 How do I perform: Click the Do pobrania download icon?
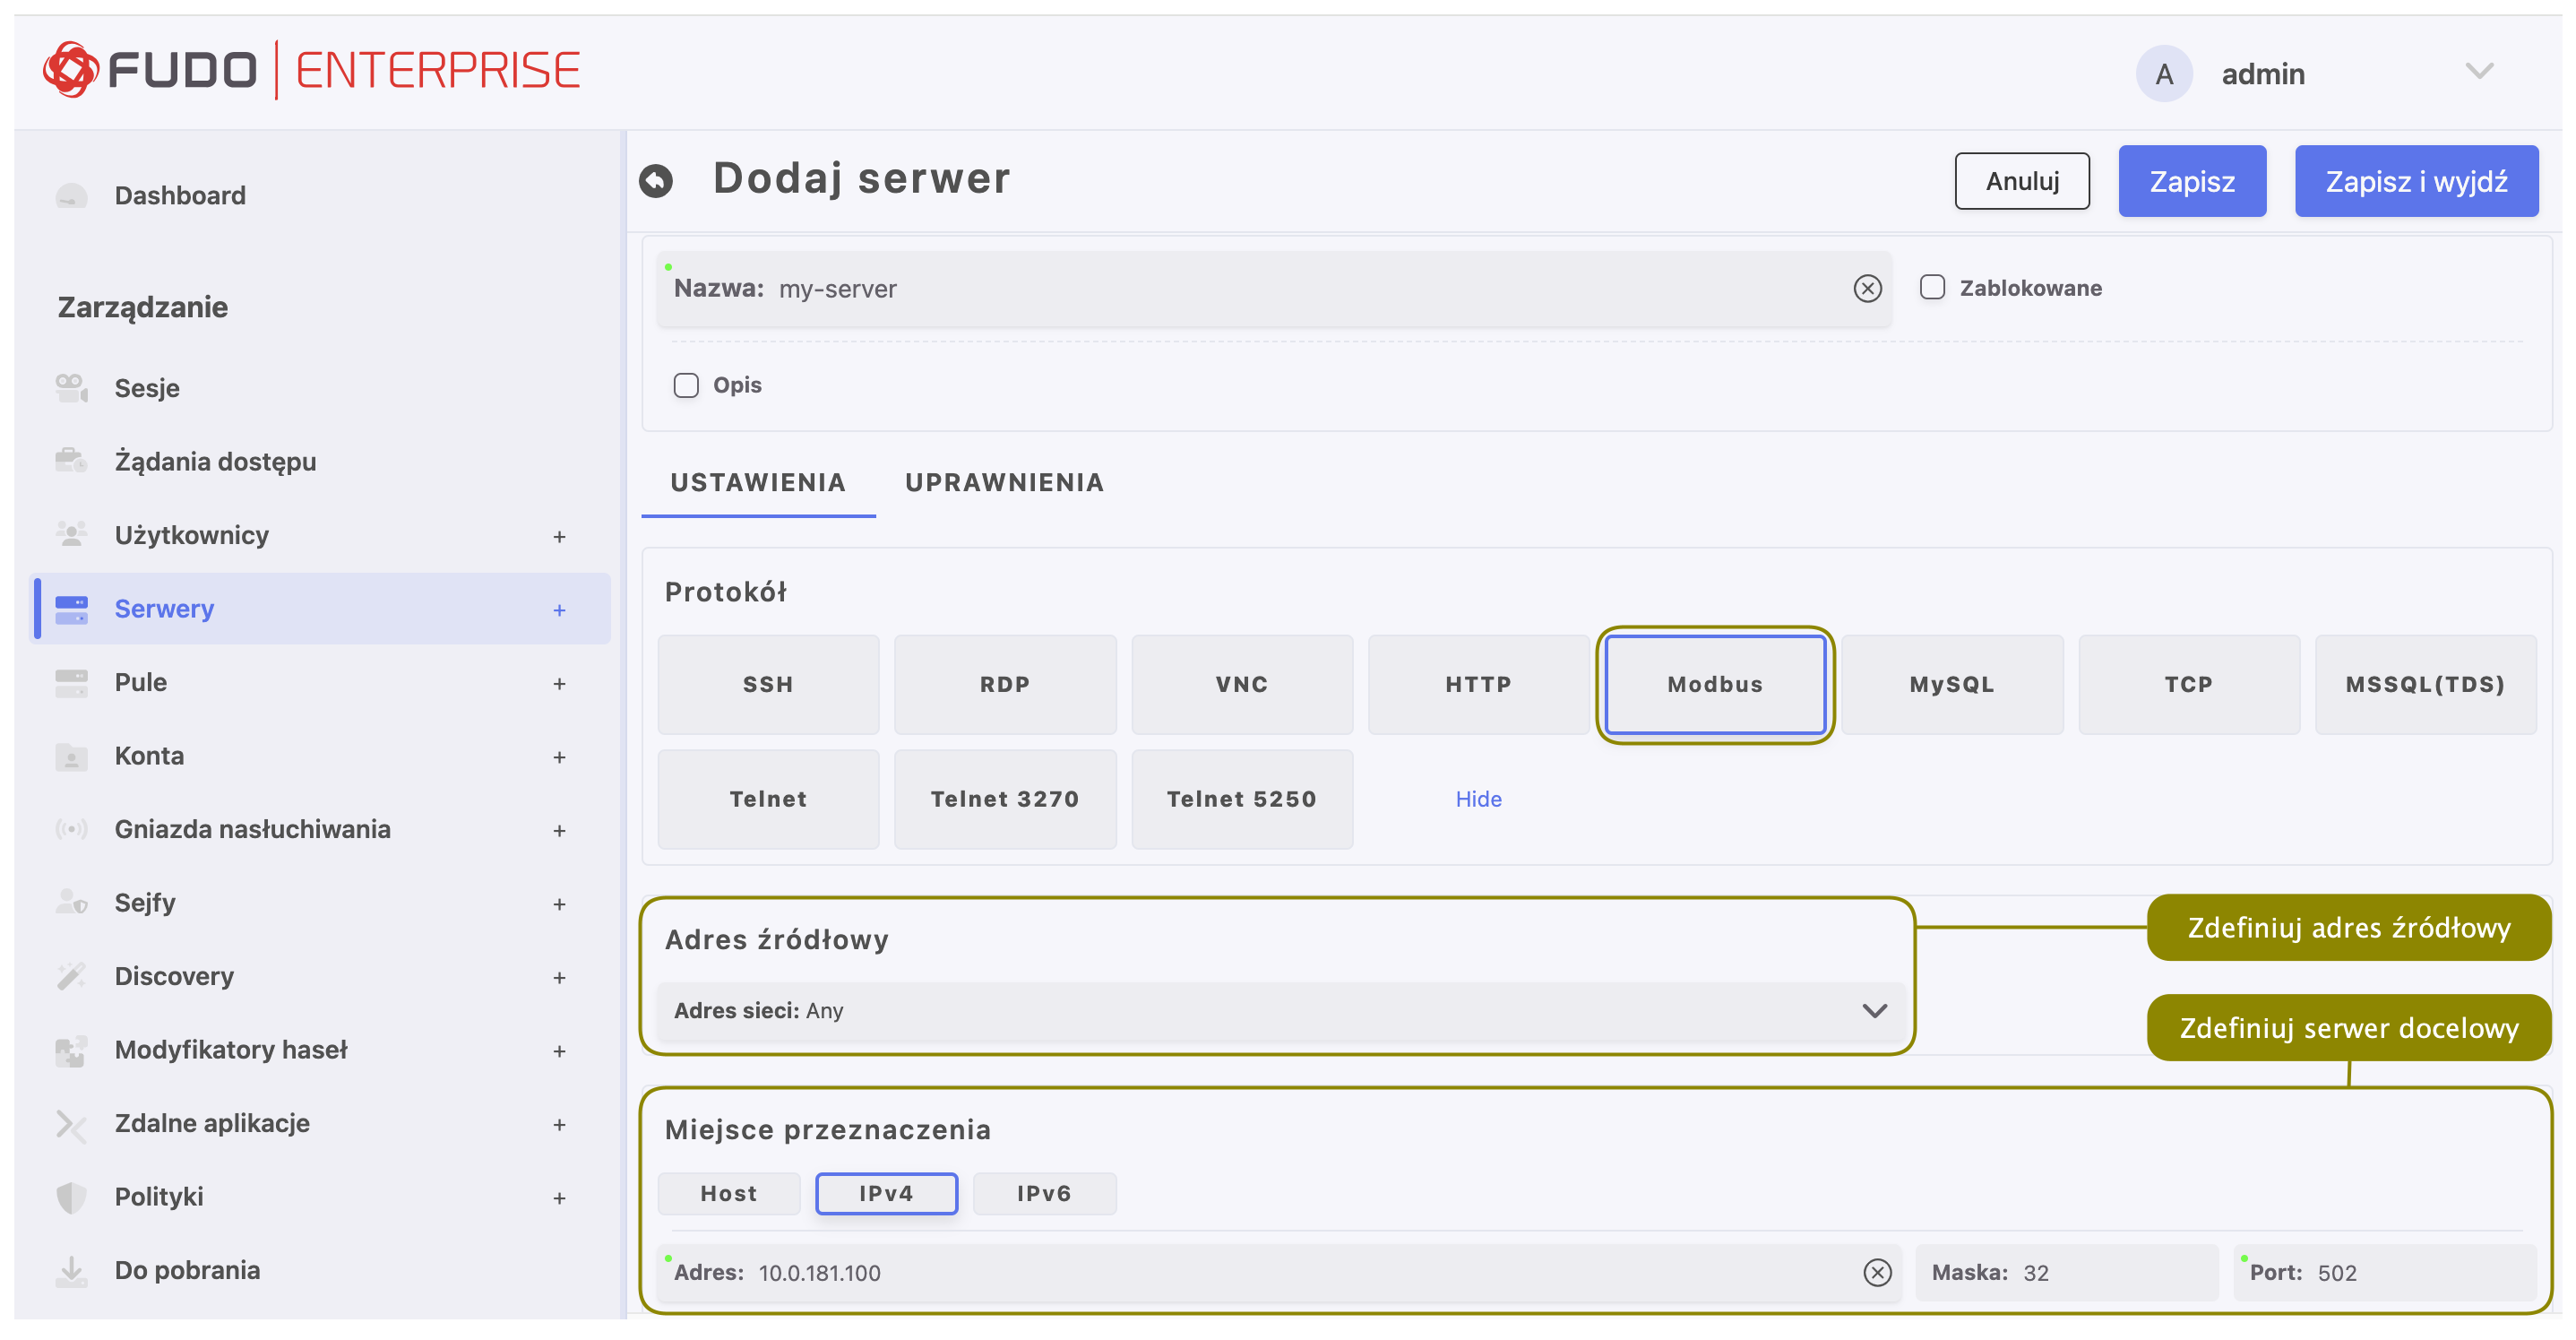pos(71,1270)
